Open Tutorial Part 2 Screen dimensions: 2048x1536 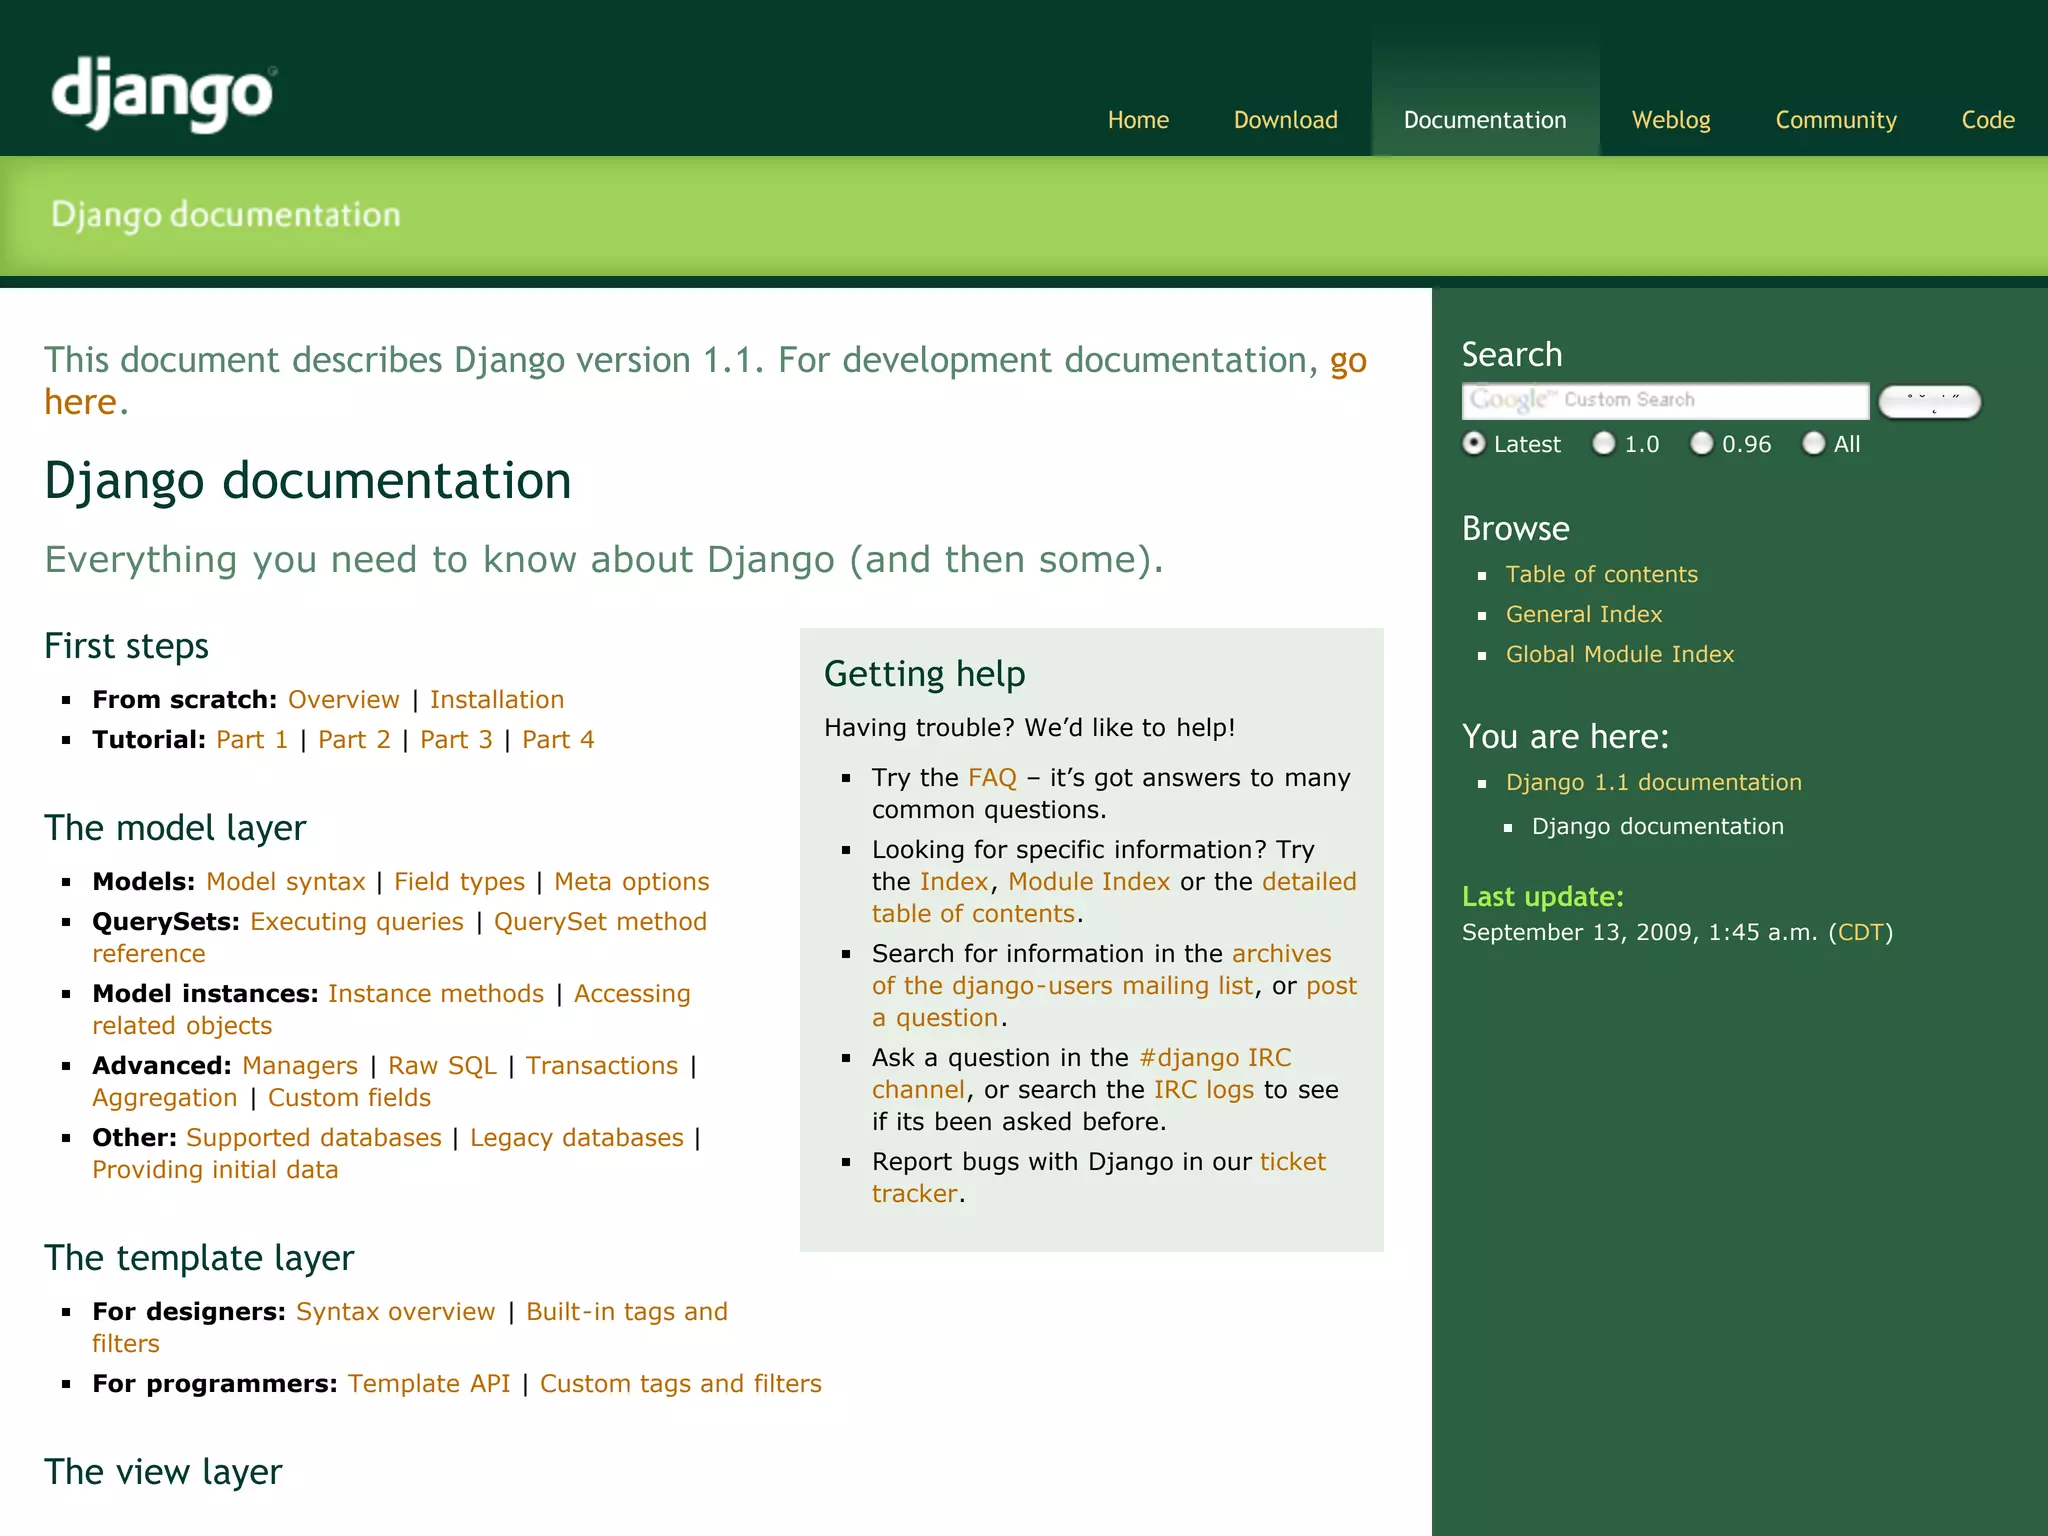click(354, 739)
